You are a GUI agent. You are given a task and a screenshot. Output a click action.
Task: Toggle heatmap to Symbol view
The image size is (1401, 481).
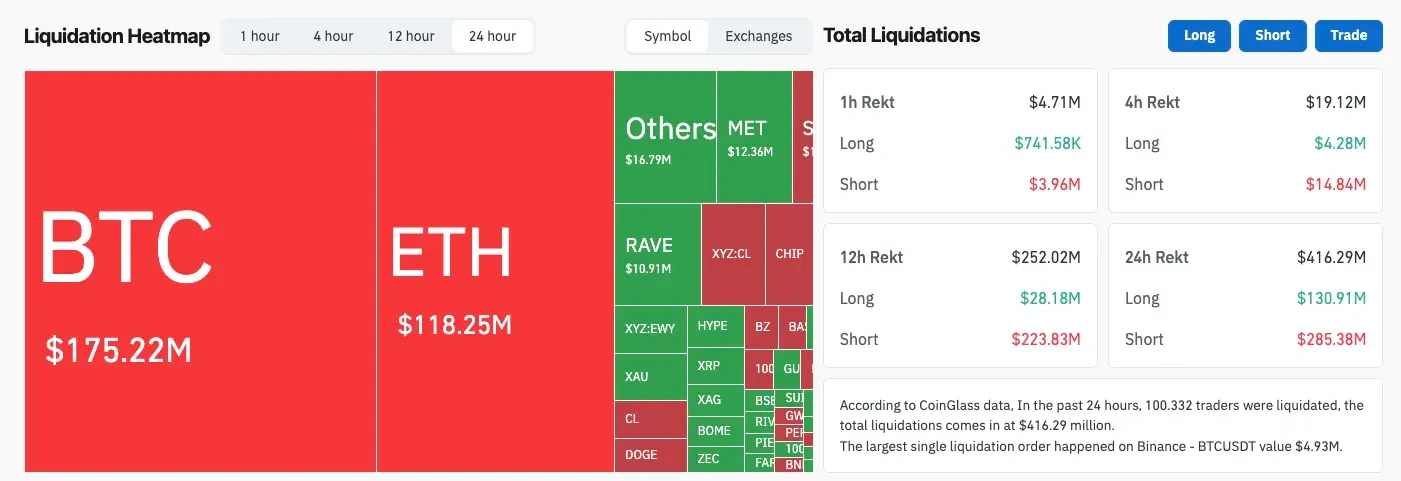tap(667, 36)
